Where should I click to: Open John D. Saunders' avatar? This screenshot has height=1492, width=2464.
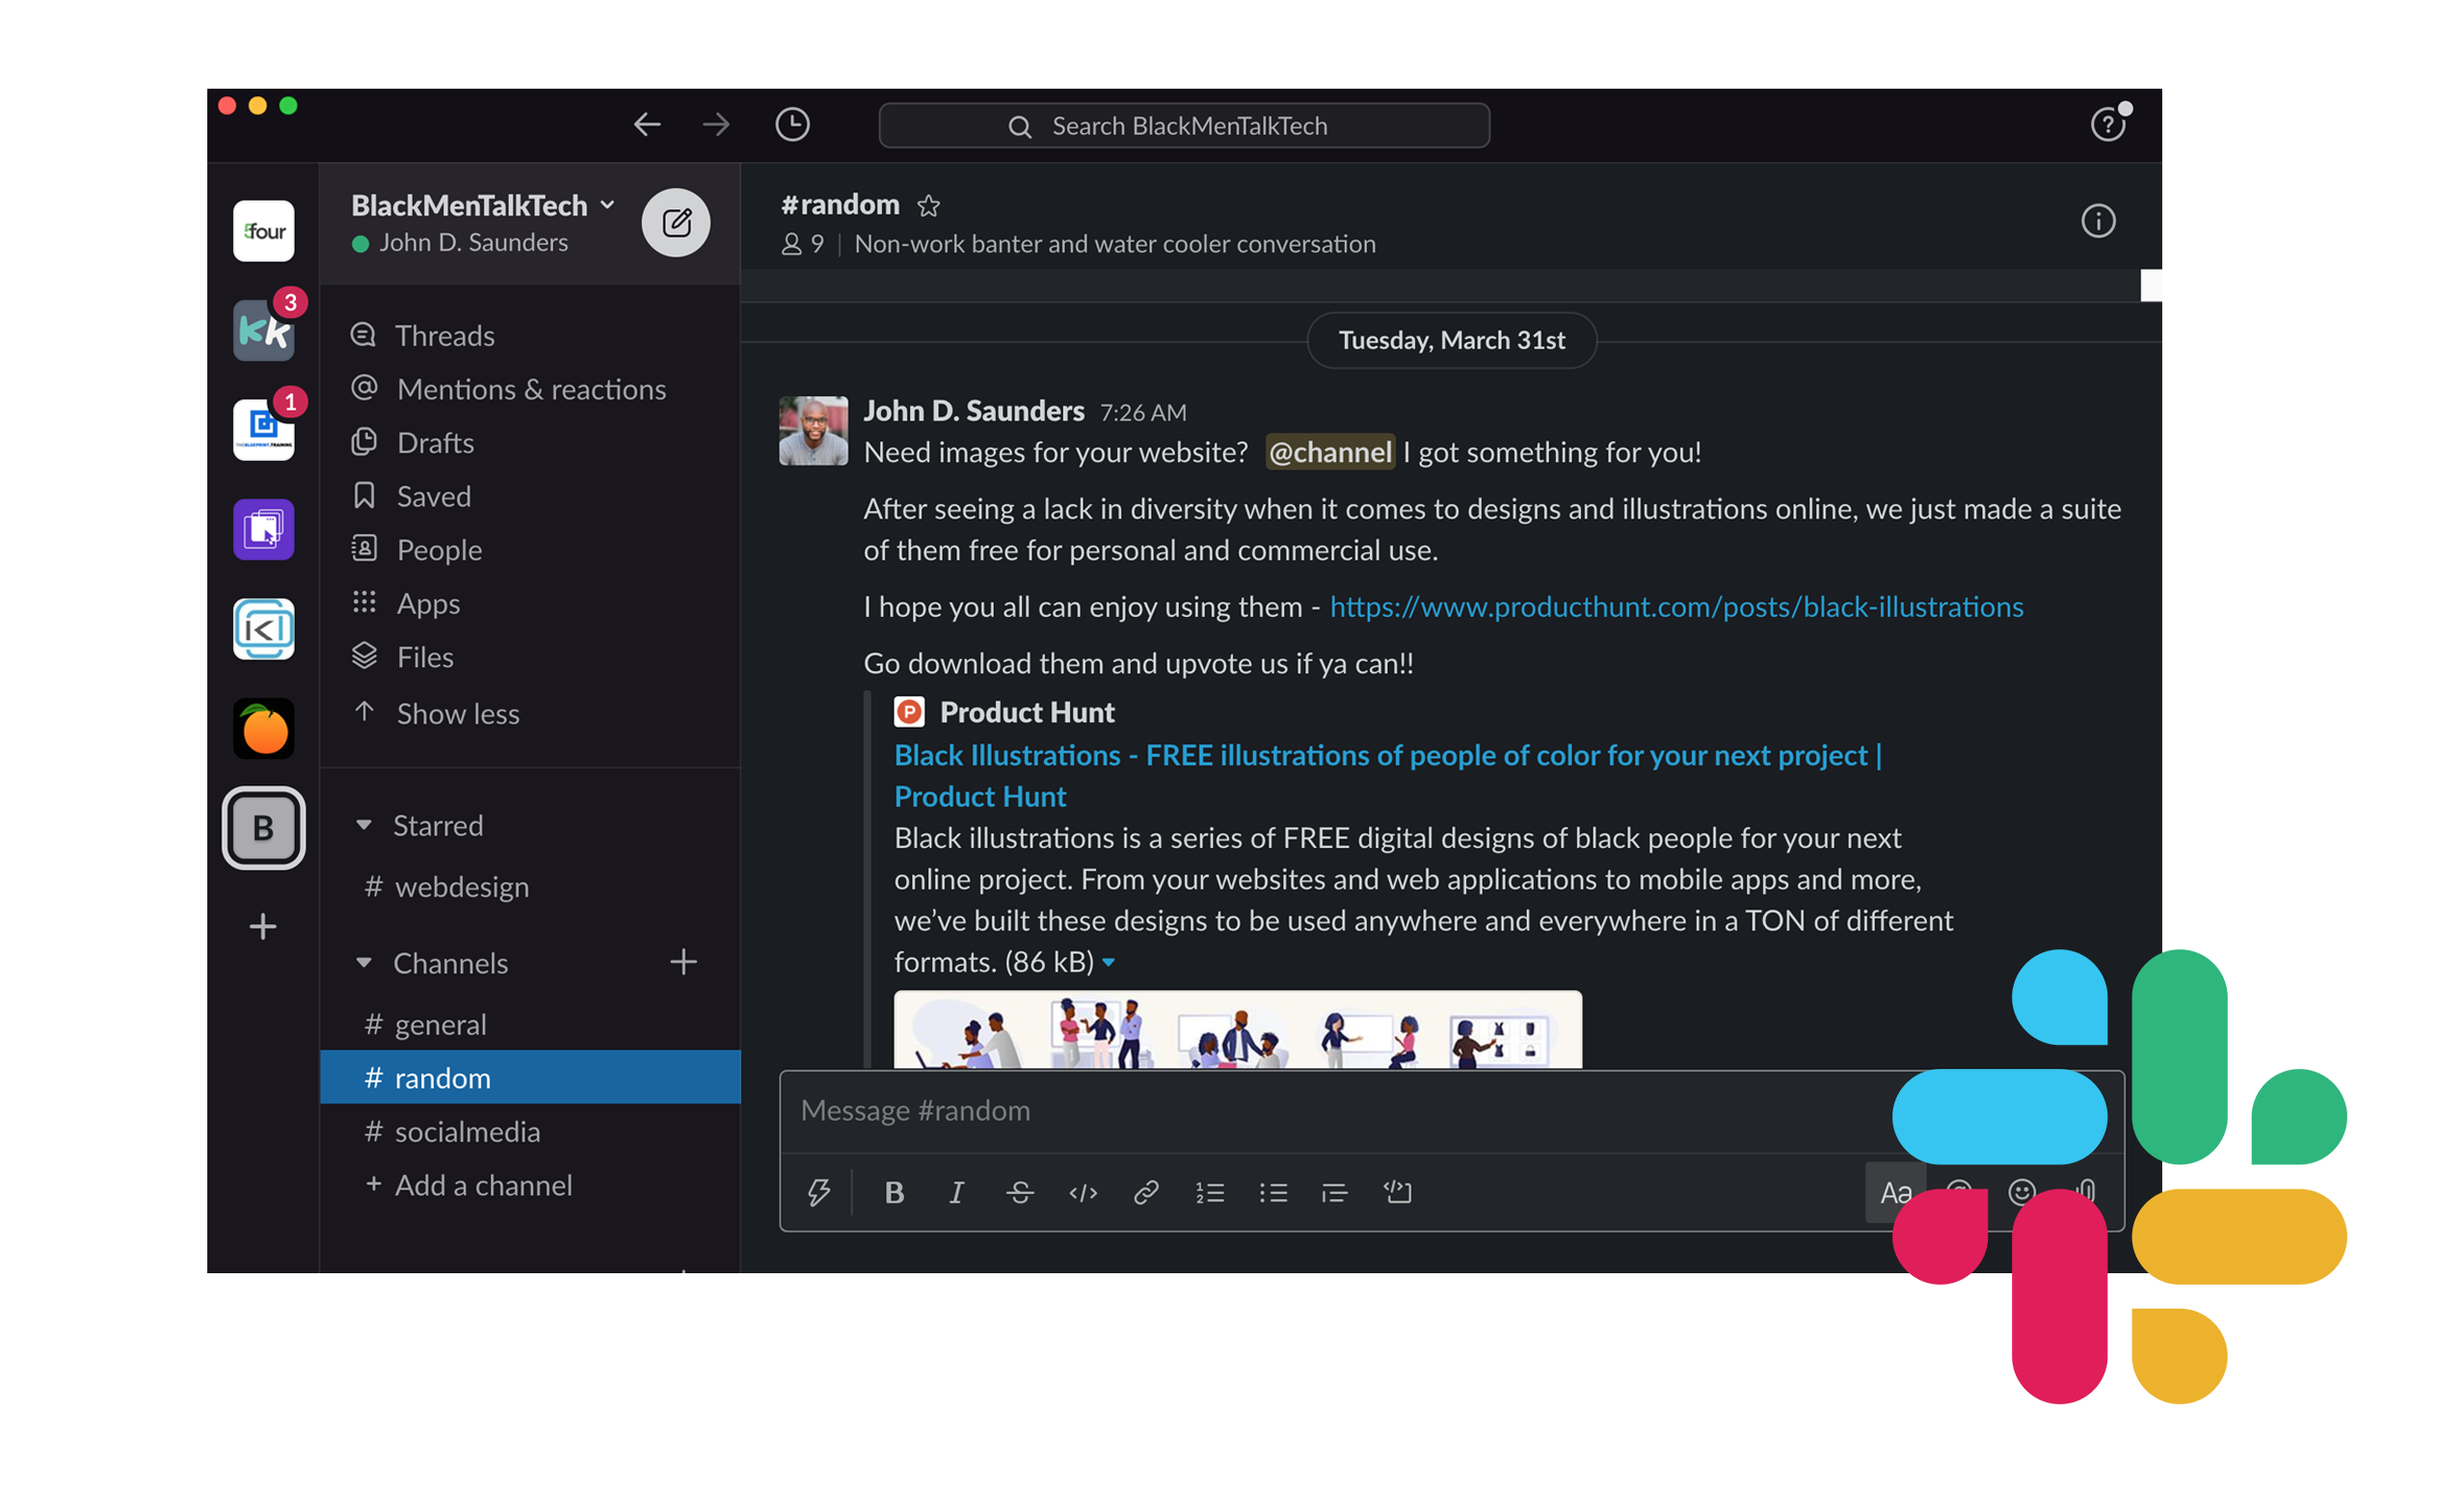(814, 431)
